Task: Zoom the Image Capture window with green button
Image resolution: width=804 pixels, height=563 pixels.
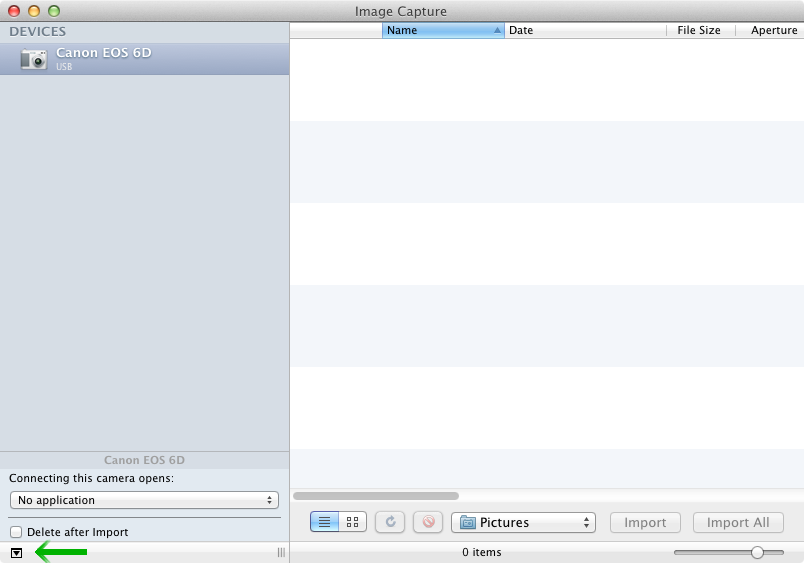Action: (x=54, y=11)
